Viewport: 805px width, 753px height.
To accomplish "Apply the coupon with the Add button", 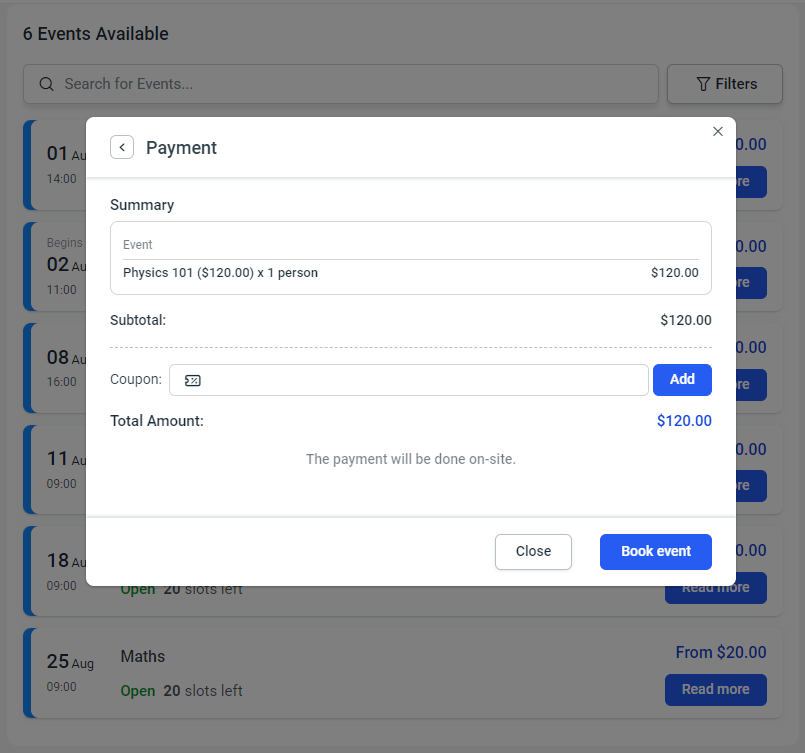I will click(x=682, y=379).
